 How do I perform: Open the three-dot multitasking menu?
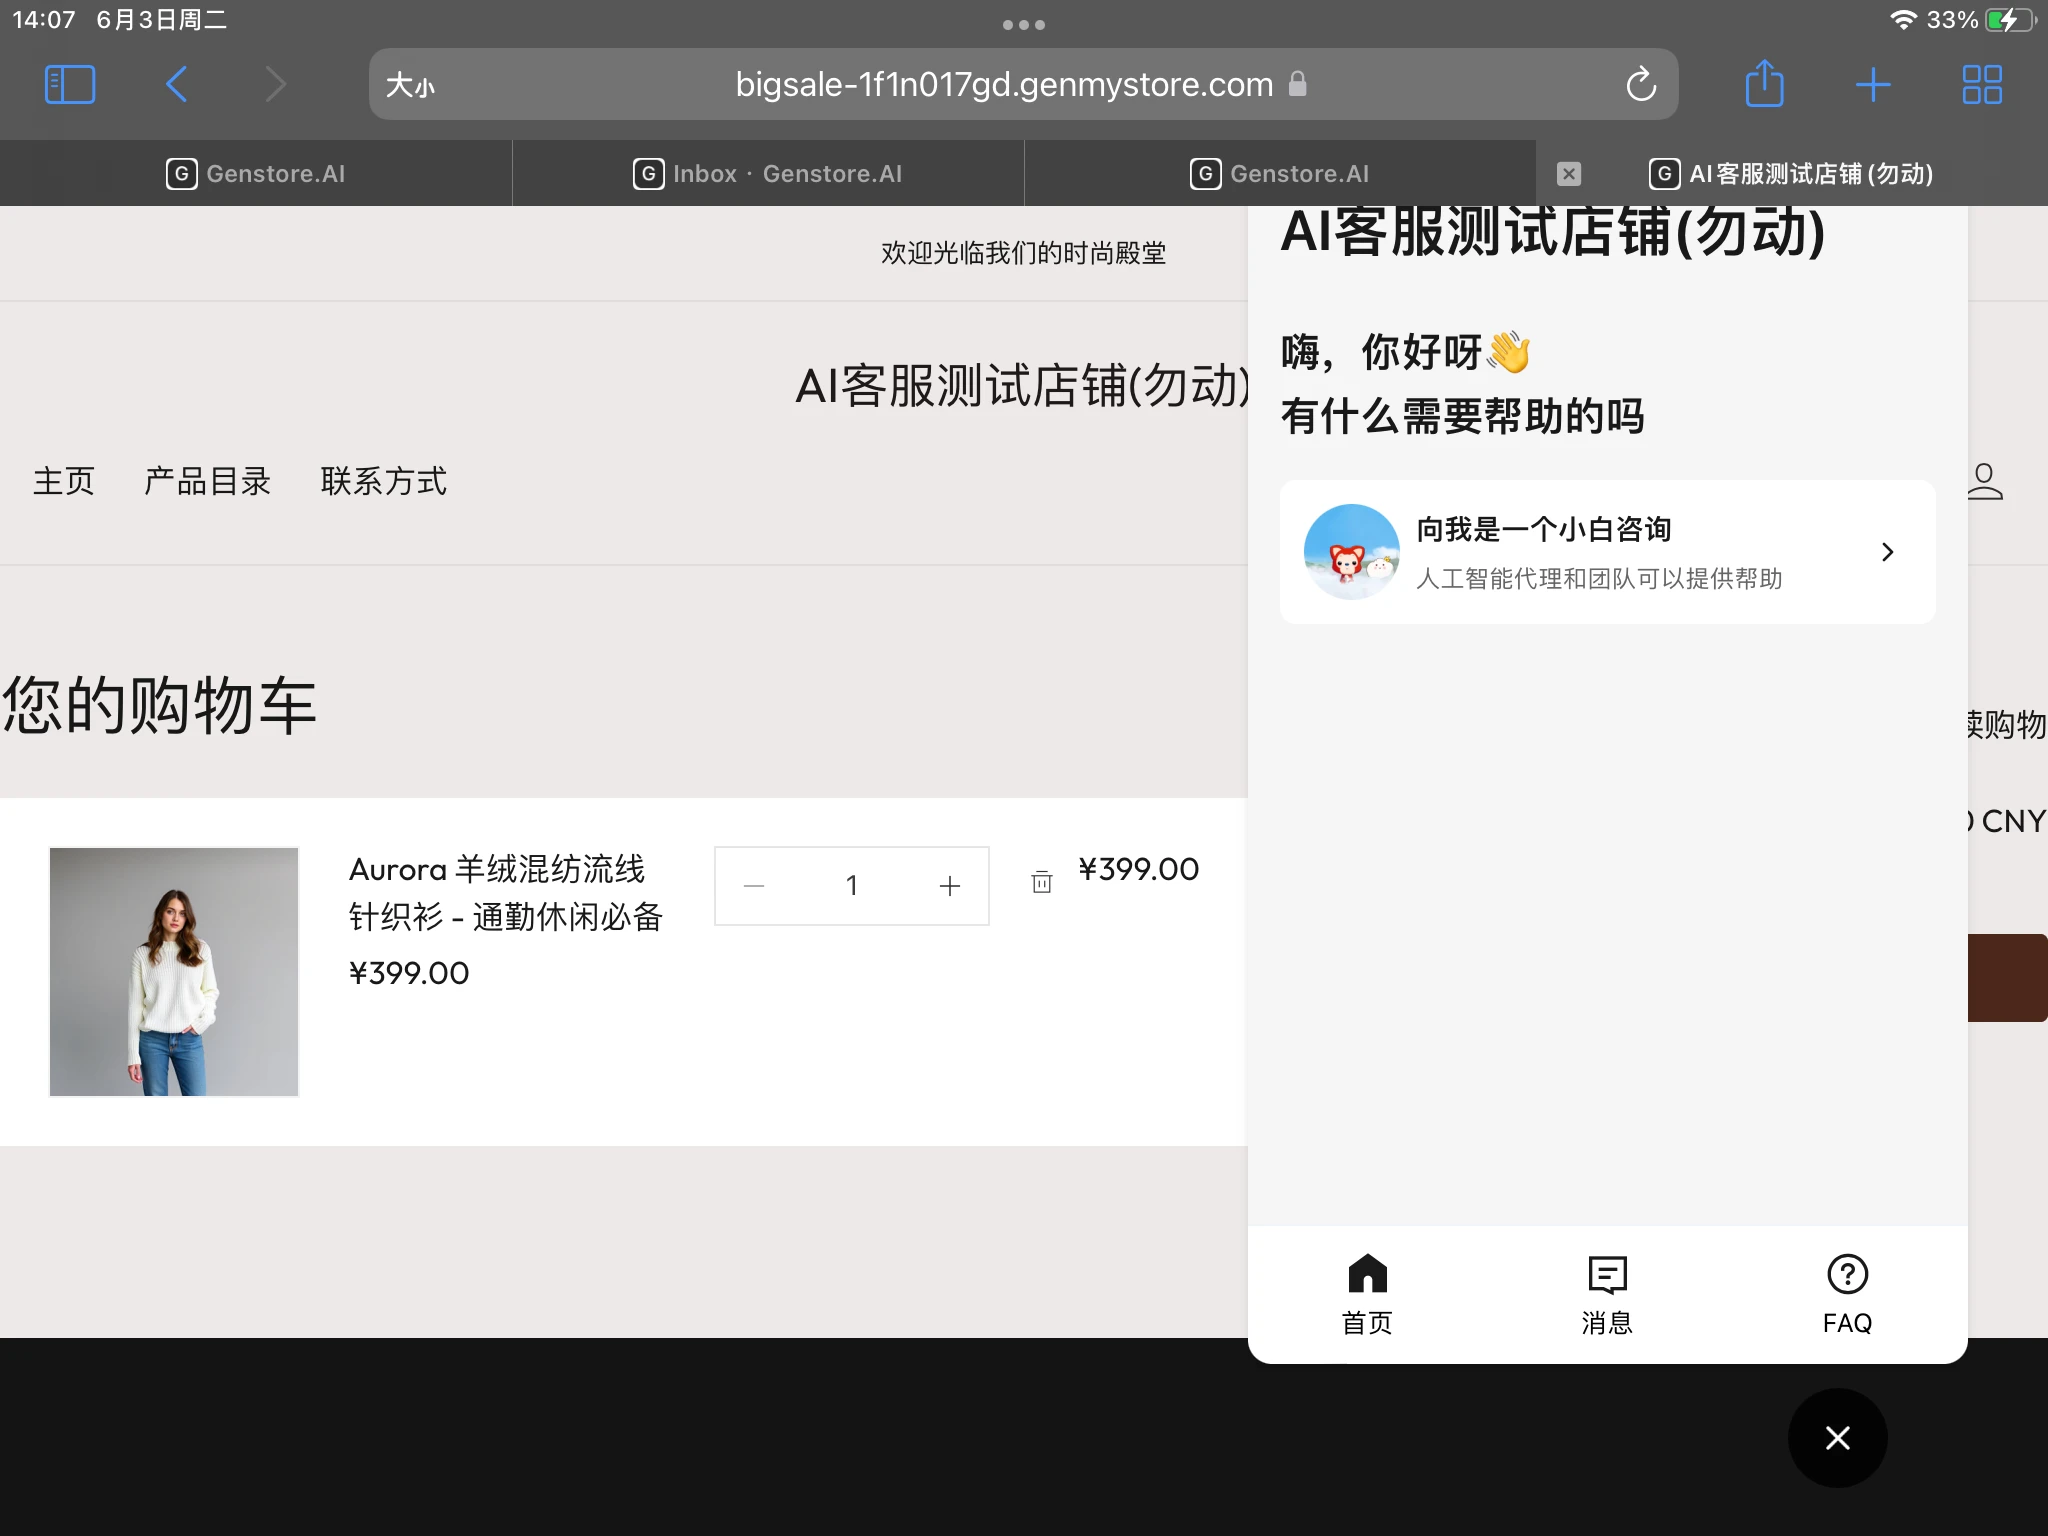coord(1023,25)
